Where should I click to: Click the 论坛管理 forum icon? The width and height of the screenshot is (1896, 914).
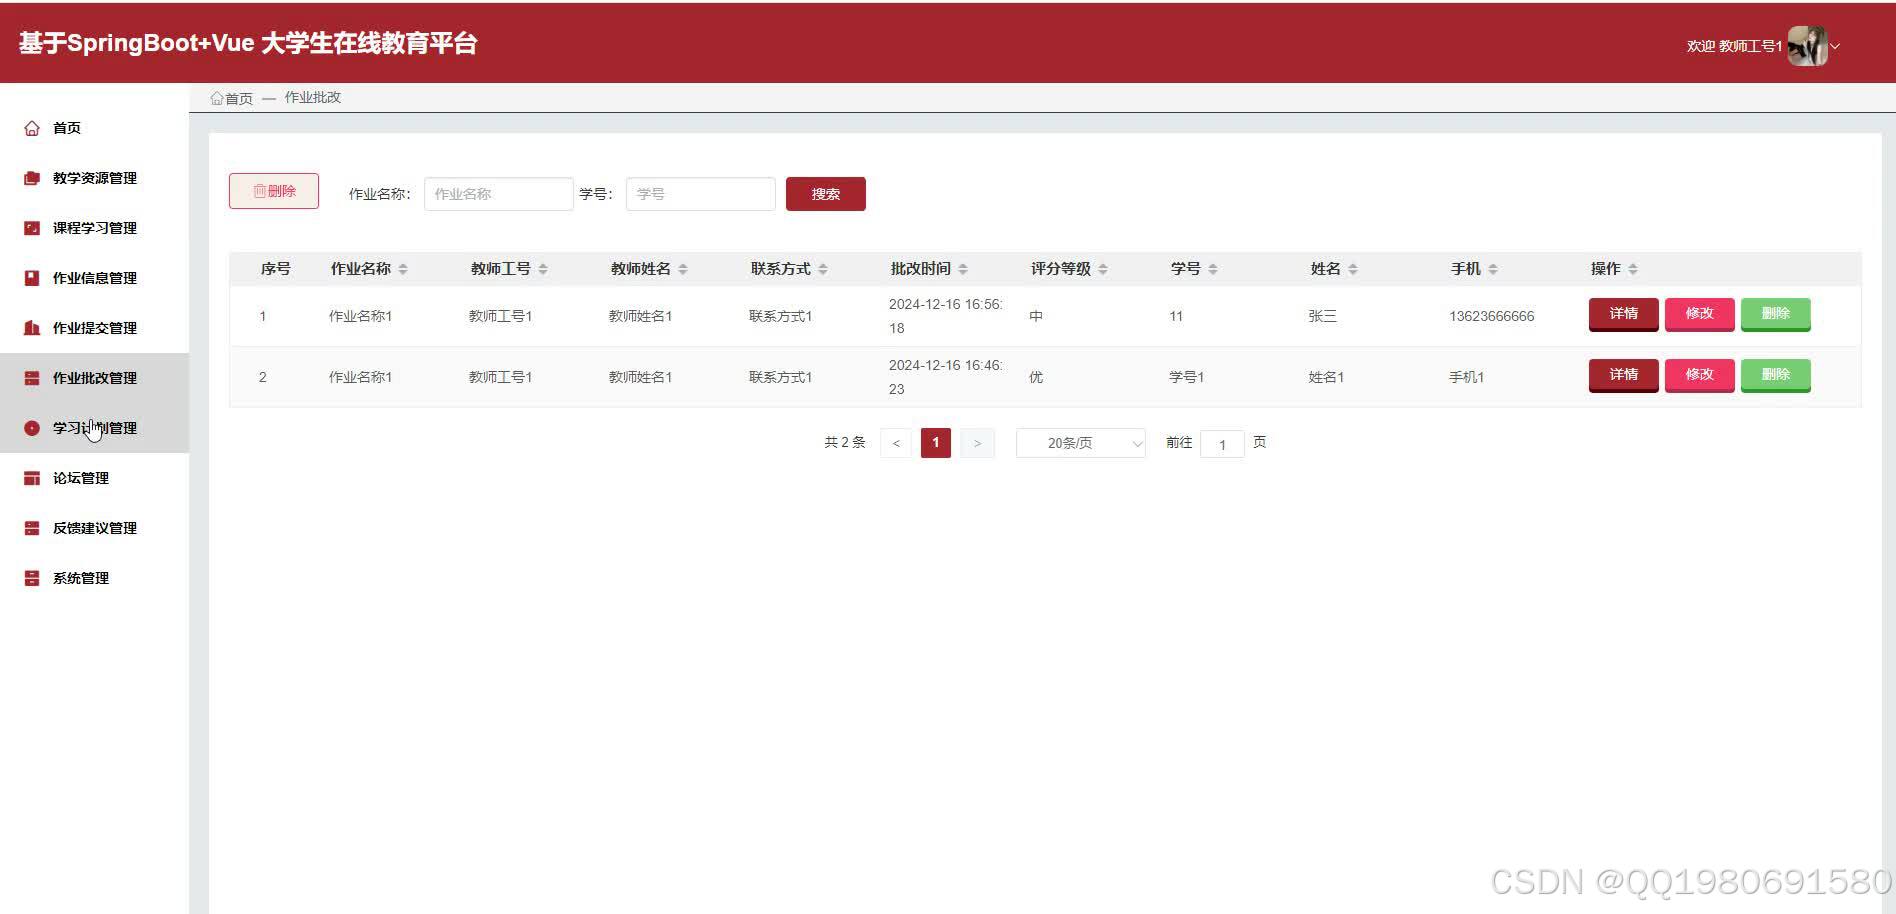point(31,477)
